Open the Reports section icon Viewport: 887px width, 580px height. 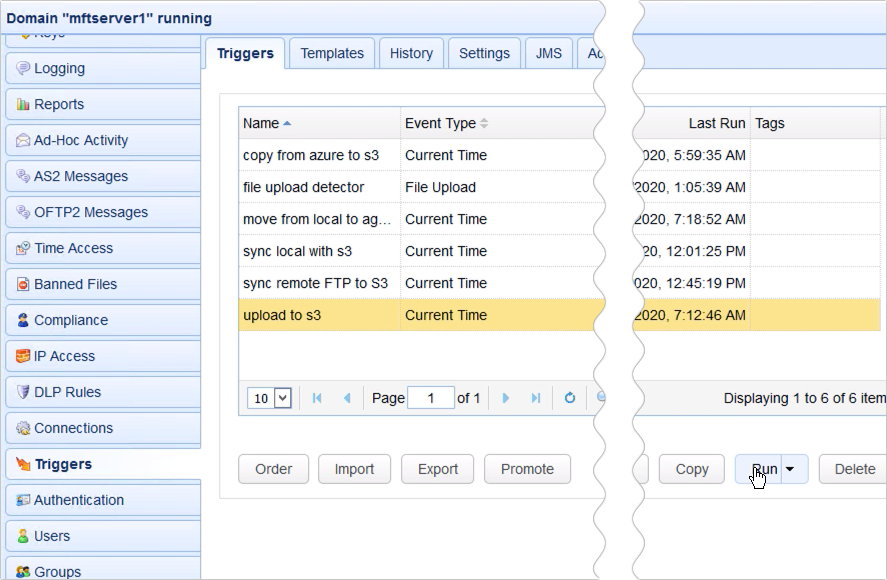(22, 103)
